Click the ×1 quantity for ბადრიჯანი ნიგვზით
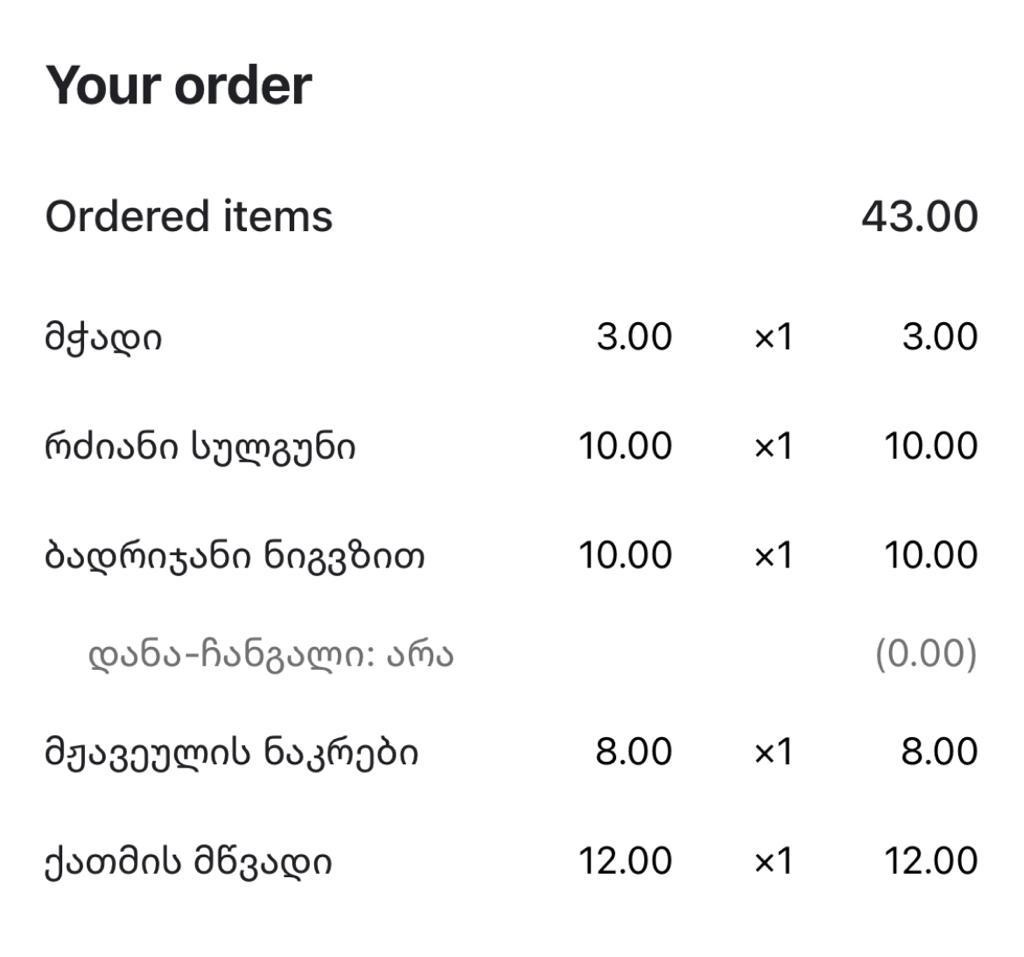This screenshot has height=957, width=1024. [x=773, y=556]
